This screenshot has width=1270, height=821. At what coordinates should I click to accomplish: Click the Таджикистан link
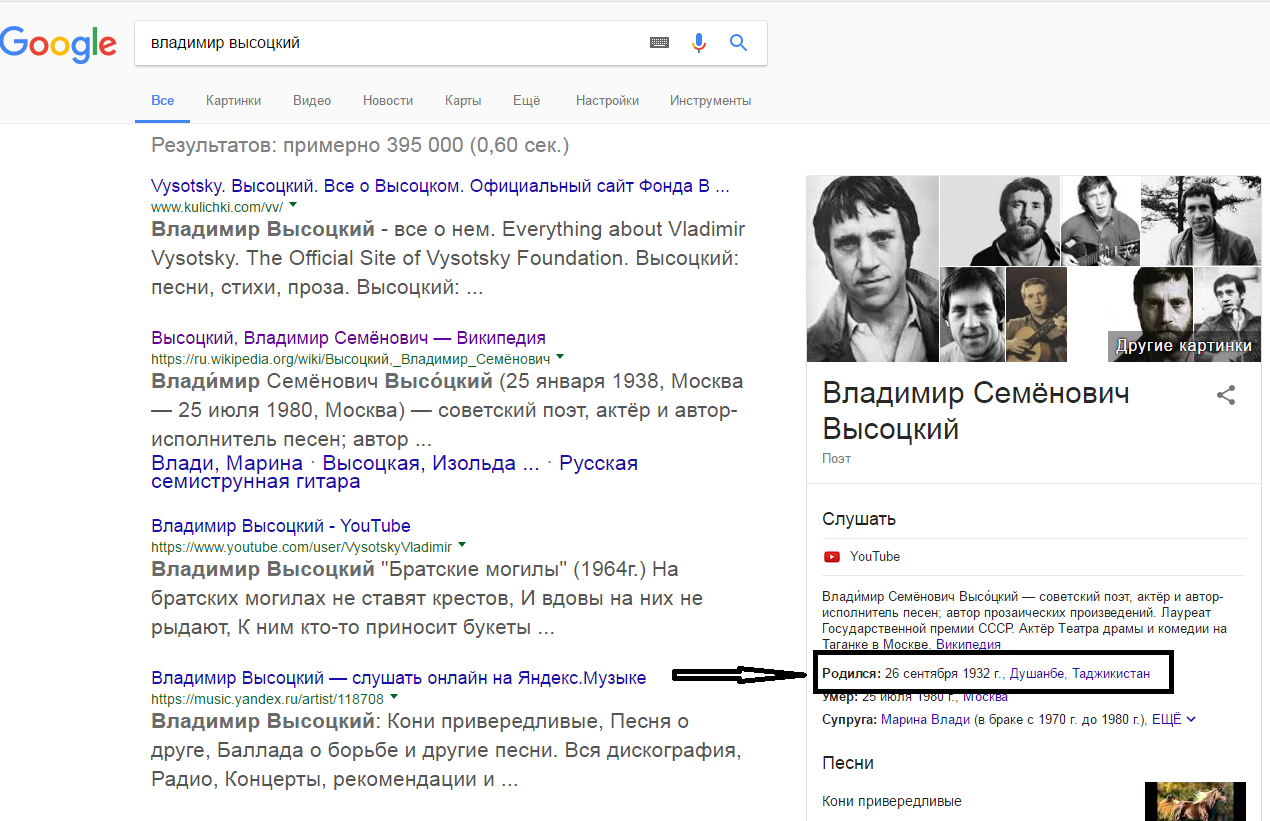tap(1111, 674)
